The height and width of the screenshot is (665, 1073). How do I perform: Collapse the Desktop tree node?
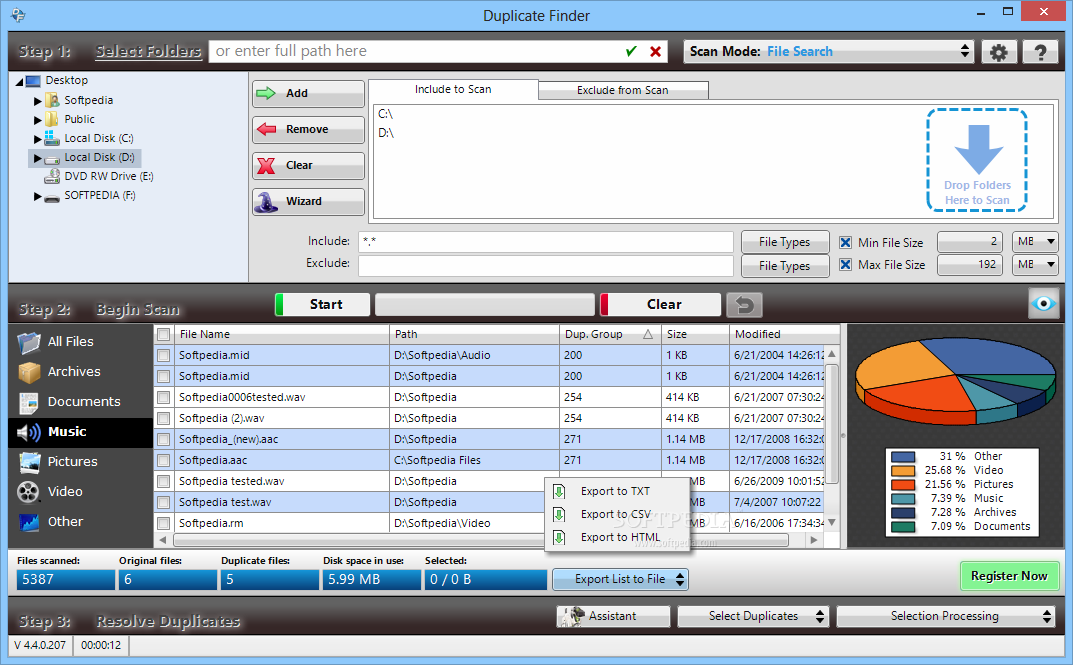19,82
